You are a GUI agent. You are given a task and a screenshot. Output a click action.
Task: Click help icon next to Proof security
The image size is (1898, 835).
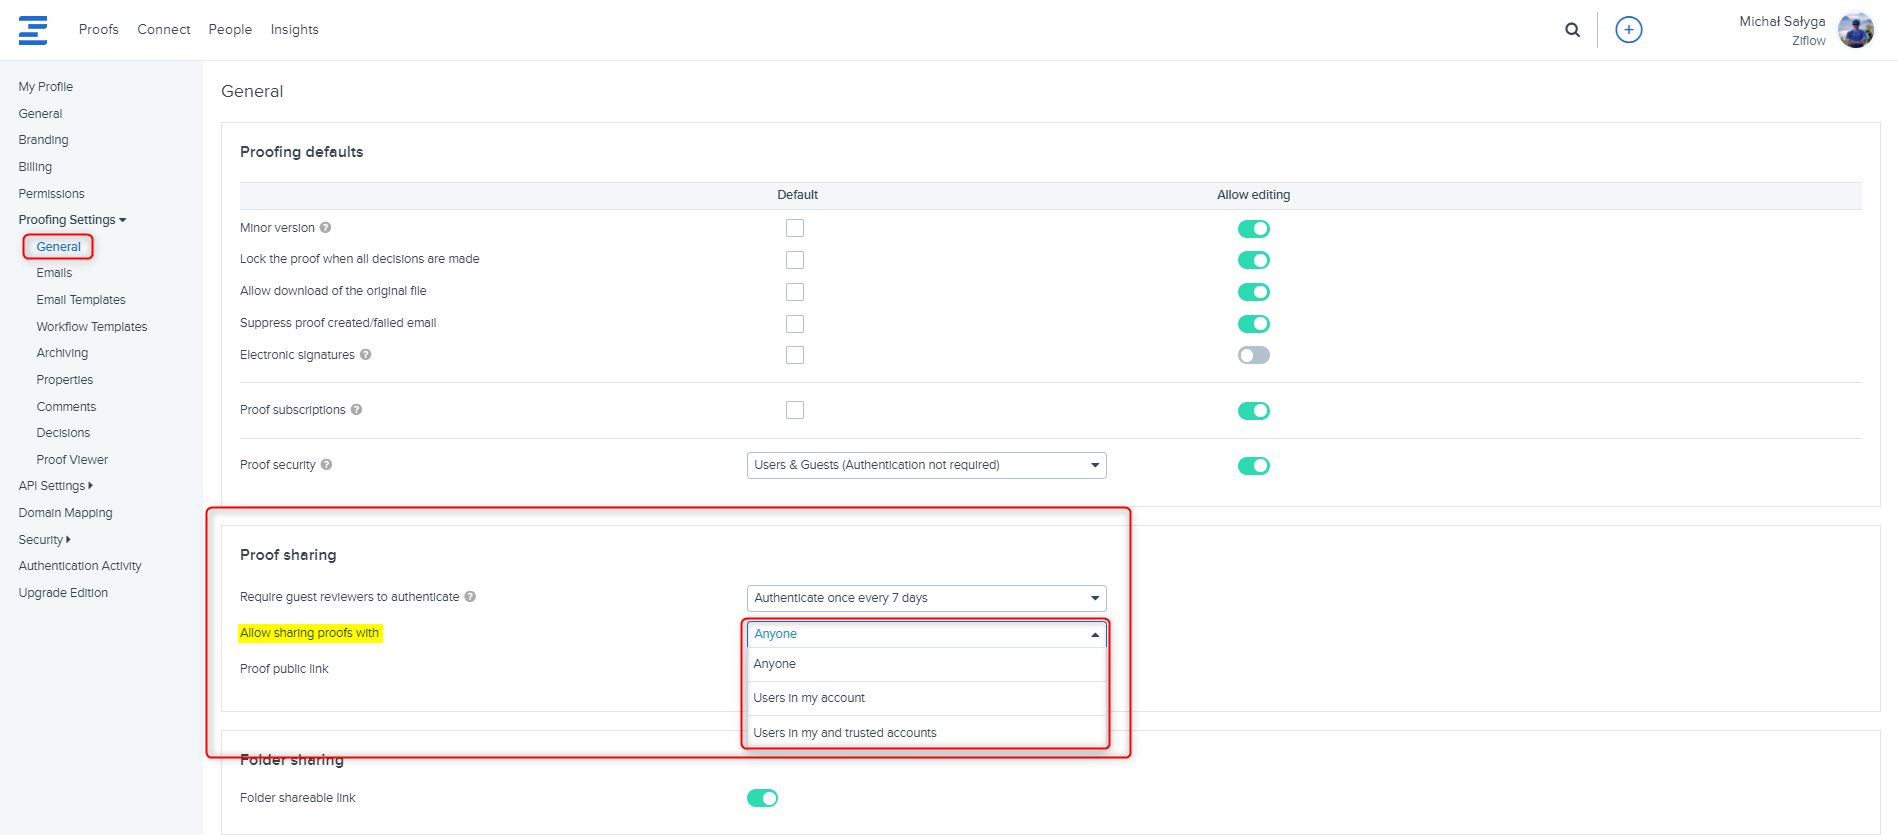(327, 465)
